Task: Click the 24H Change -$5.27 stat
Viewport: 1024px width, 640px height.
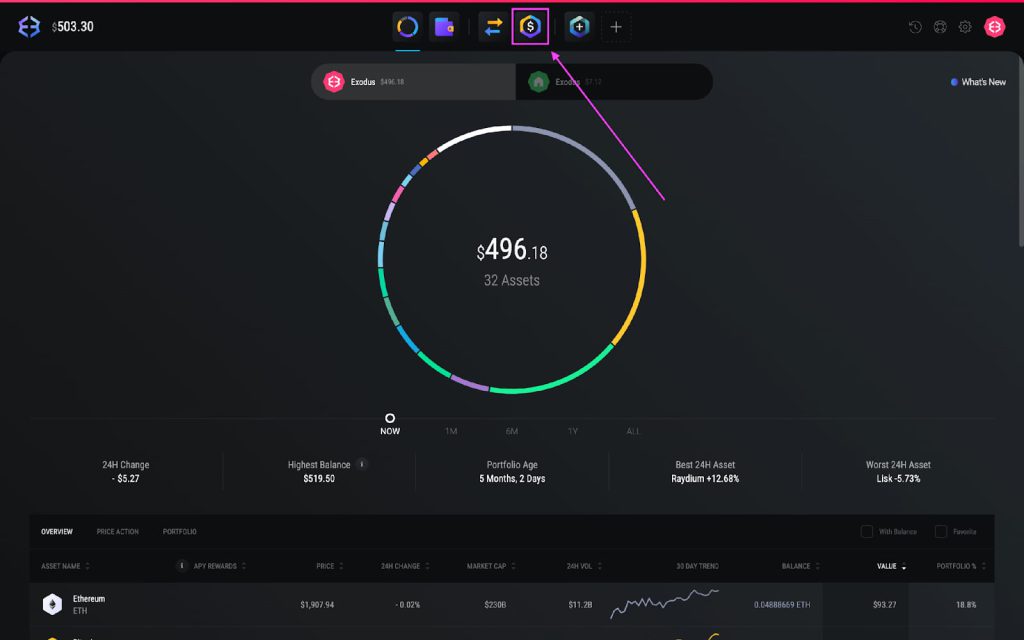Action: pyautogui.click(x=125, y=472)
